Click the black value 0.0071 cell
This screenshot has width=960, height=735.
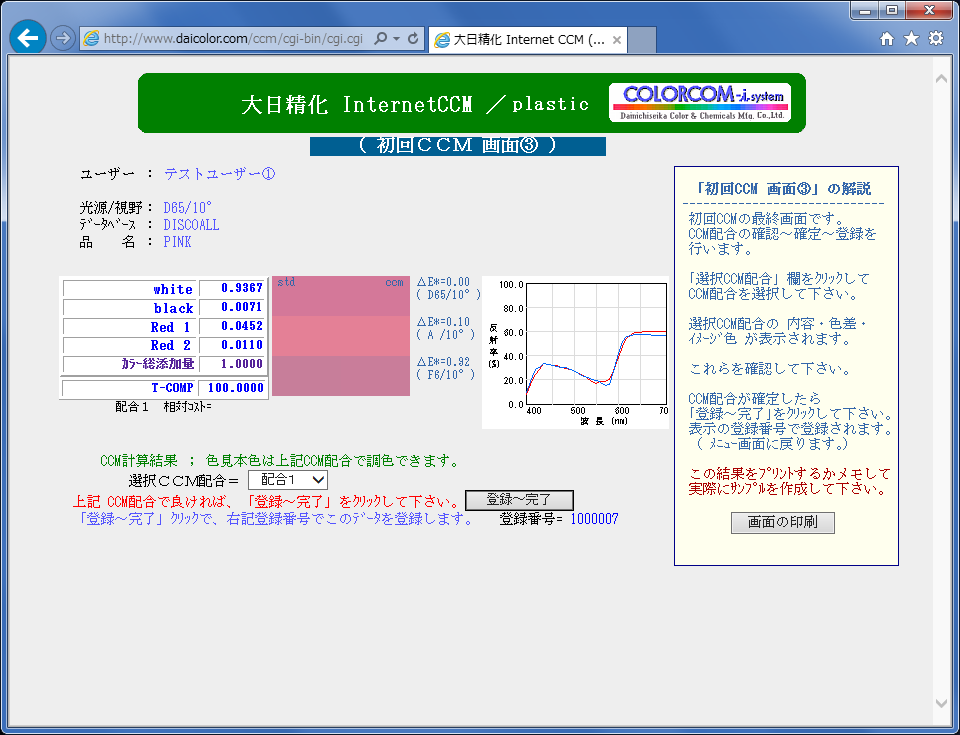pyautogui.click(x=233, y=307)
